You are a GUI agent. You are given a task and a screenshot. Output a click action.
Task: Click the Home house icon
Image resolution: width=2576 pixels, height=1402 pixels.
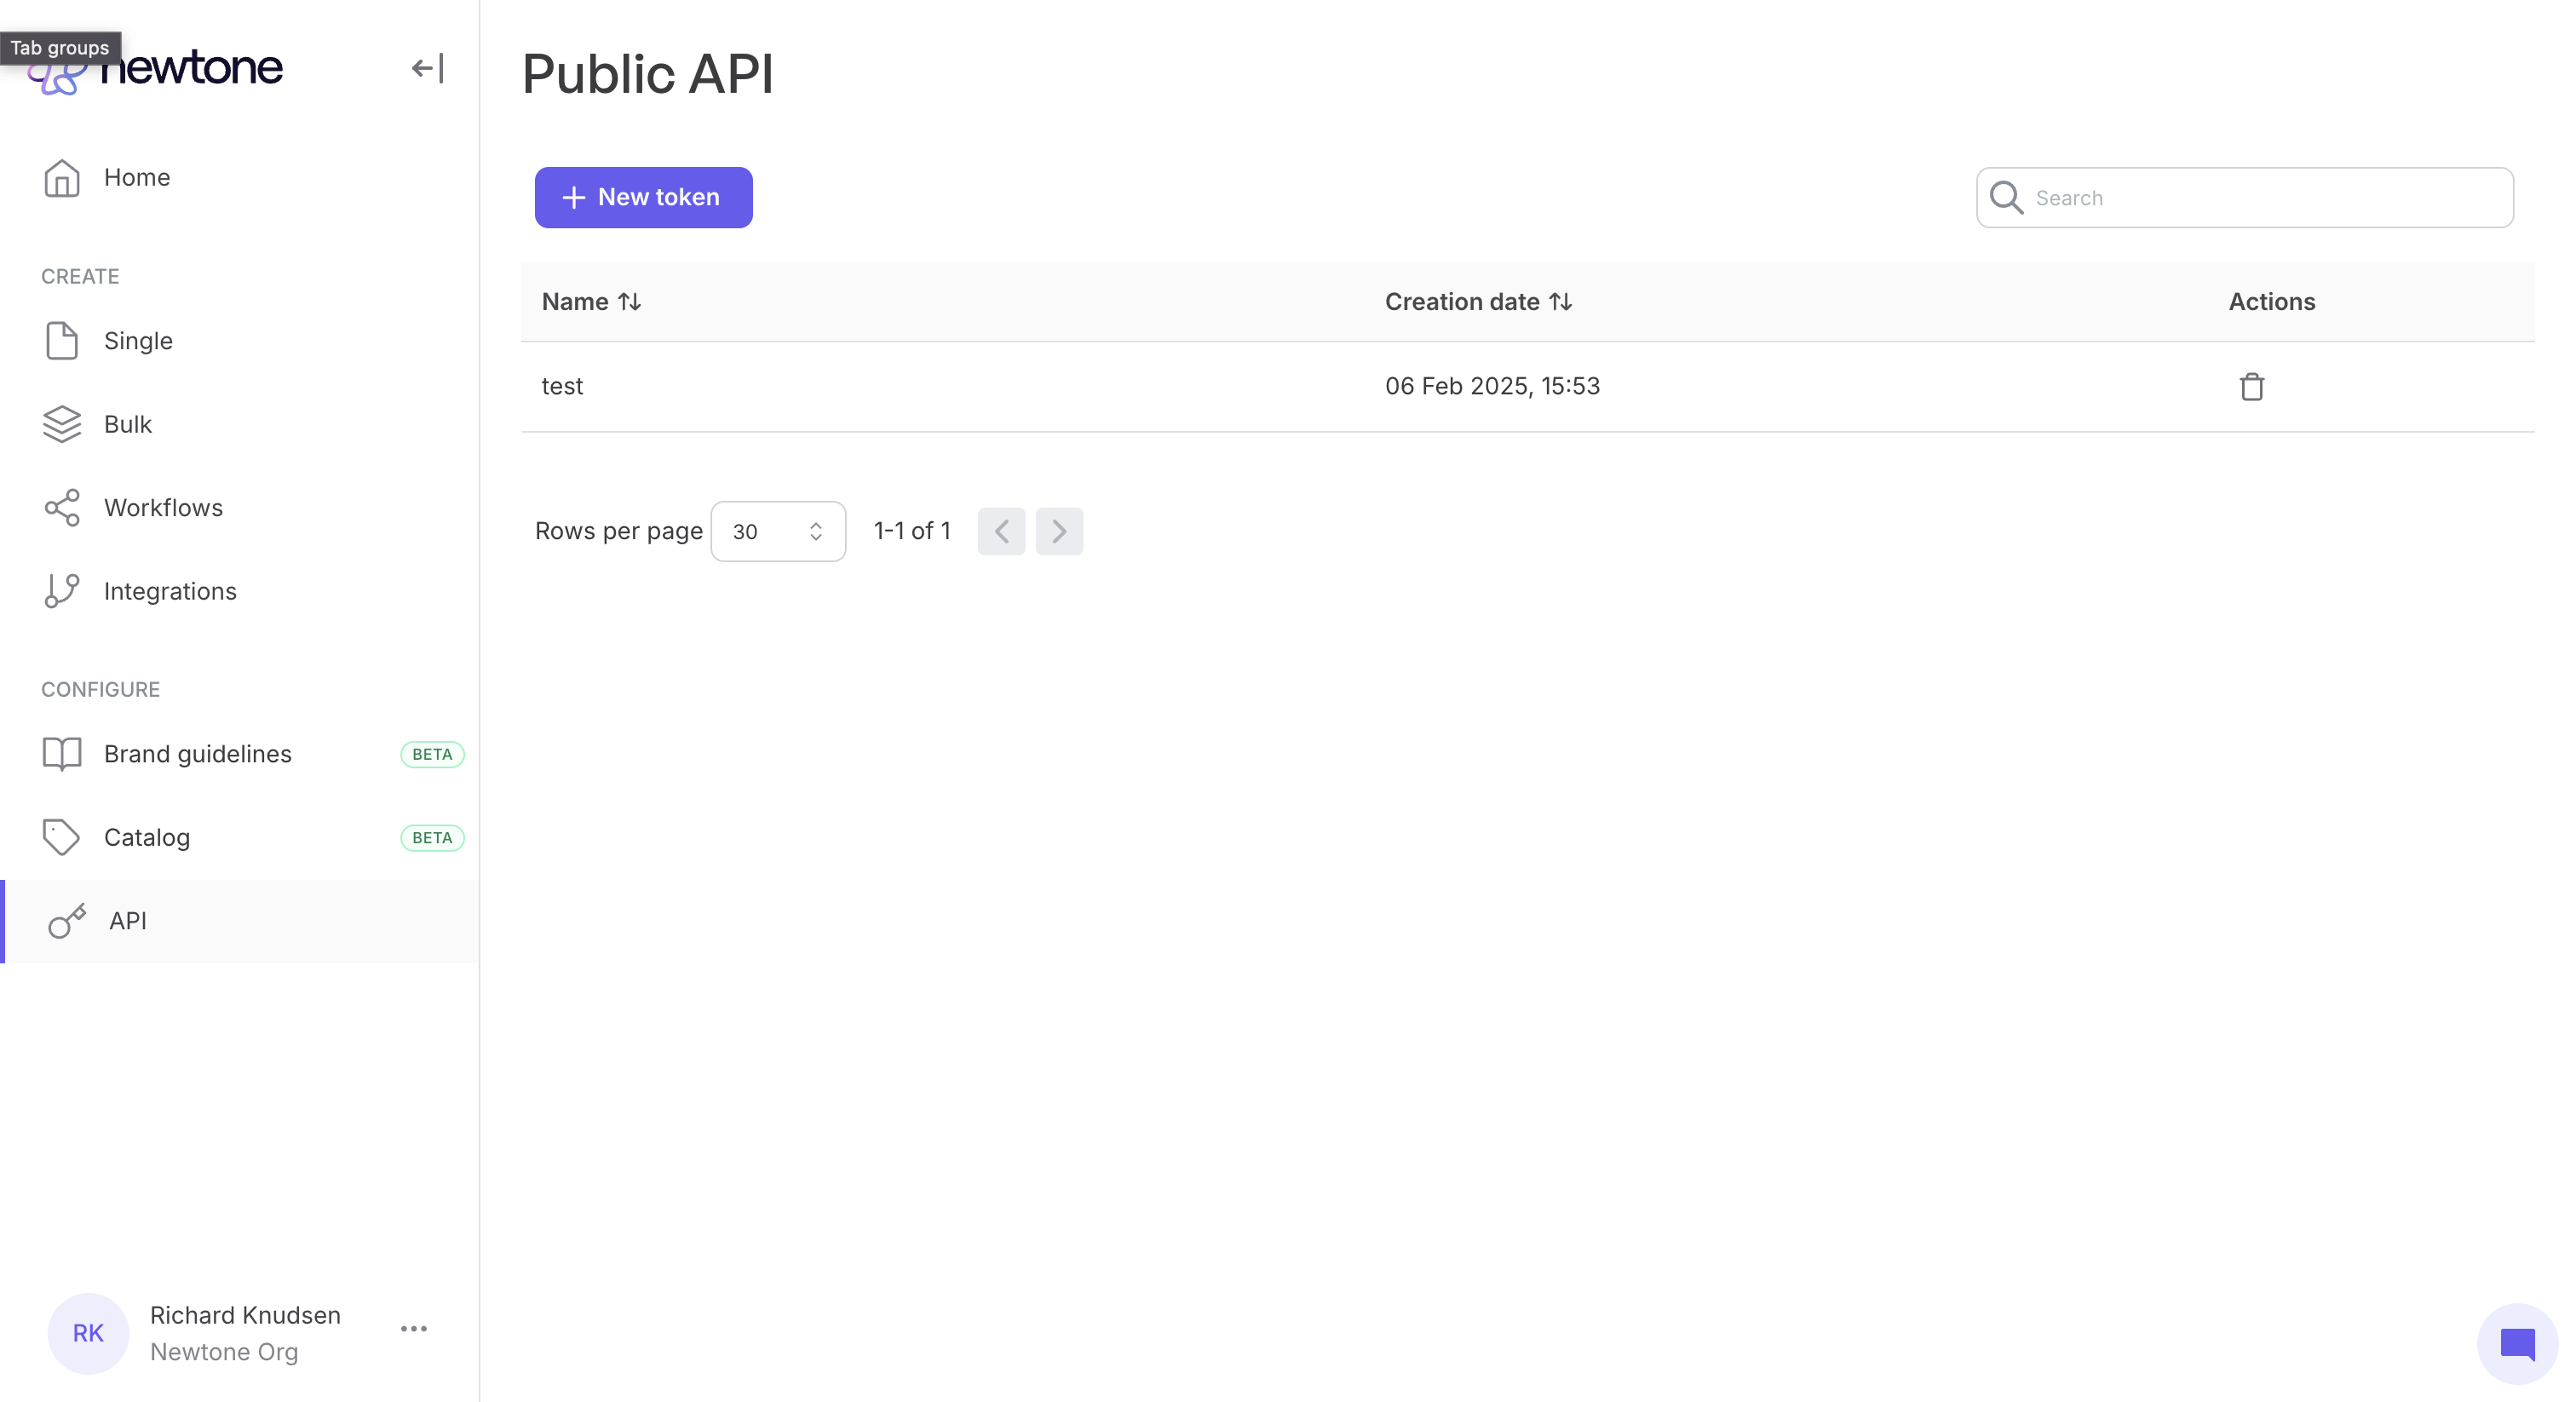click(62, 178)
